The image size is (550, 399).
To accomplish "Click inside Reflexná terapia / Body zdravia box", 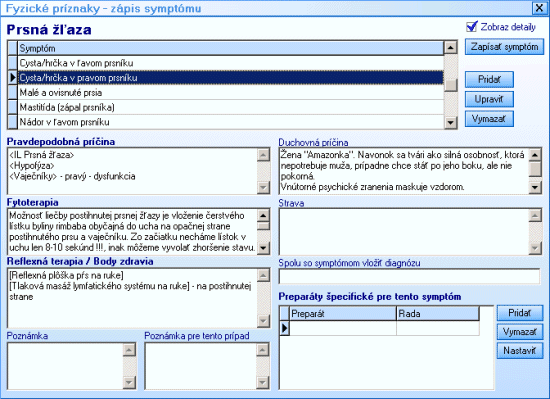I will pyautogui.click(x=133, y=298).
